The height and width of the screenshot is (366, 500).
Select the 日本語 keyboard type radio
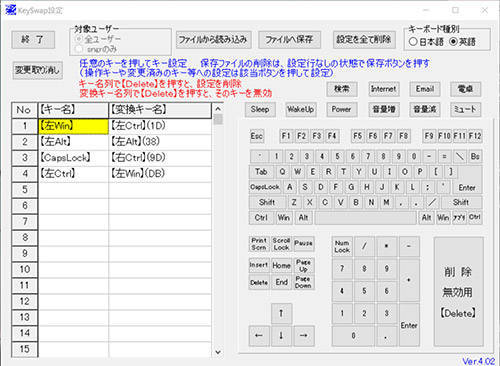426,42
